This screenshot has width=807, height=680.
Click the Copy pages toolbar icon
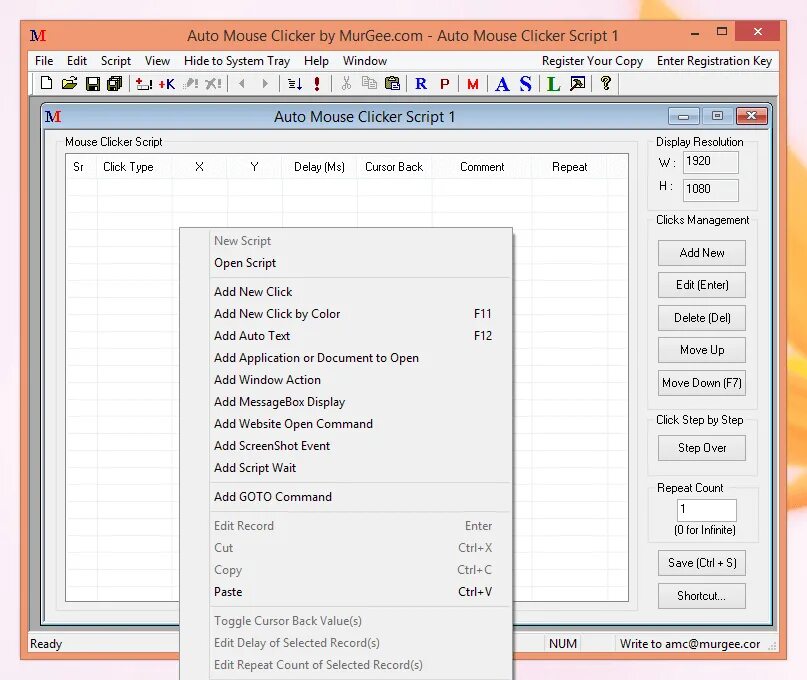(369, 83)
